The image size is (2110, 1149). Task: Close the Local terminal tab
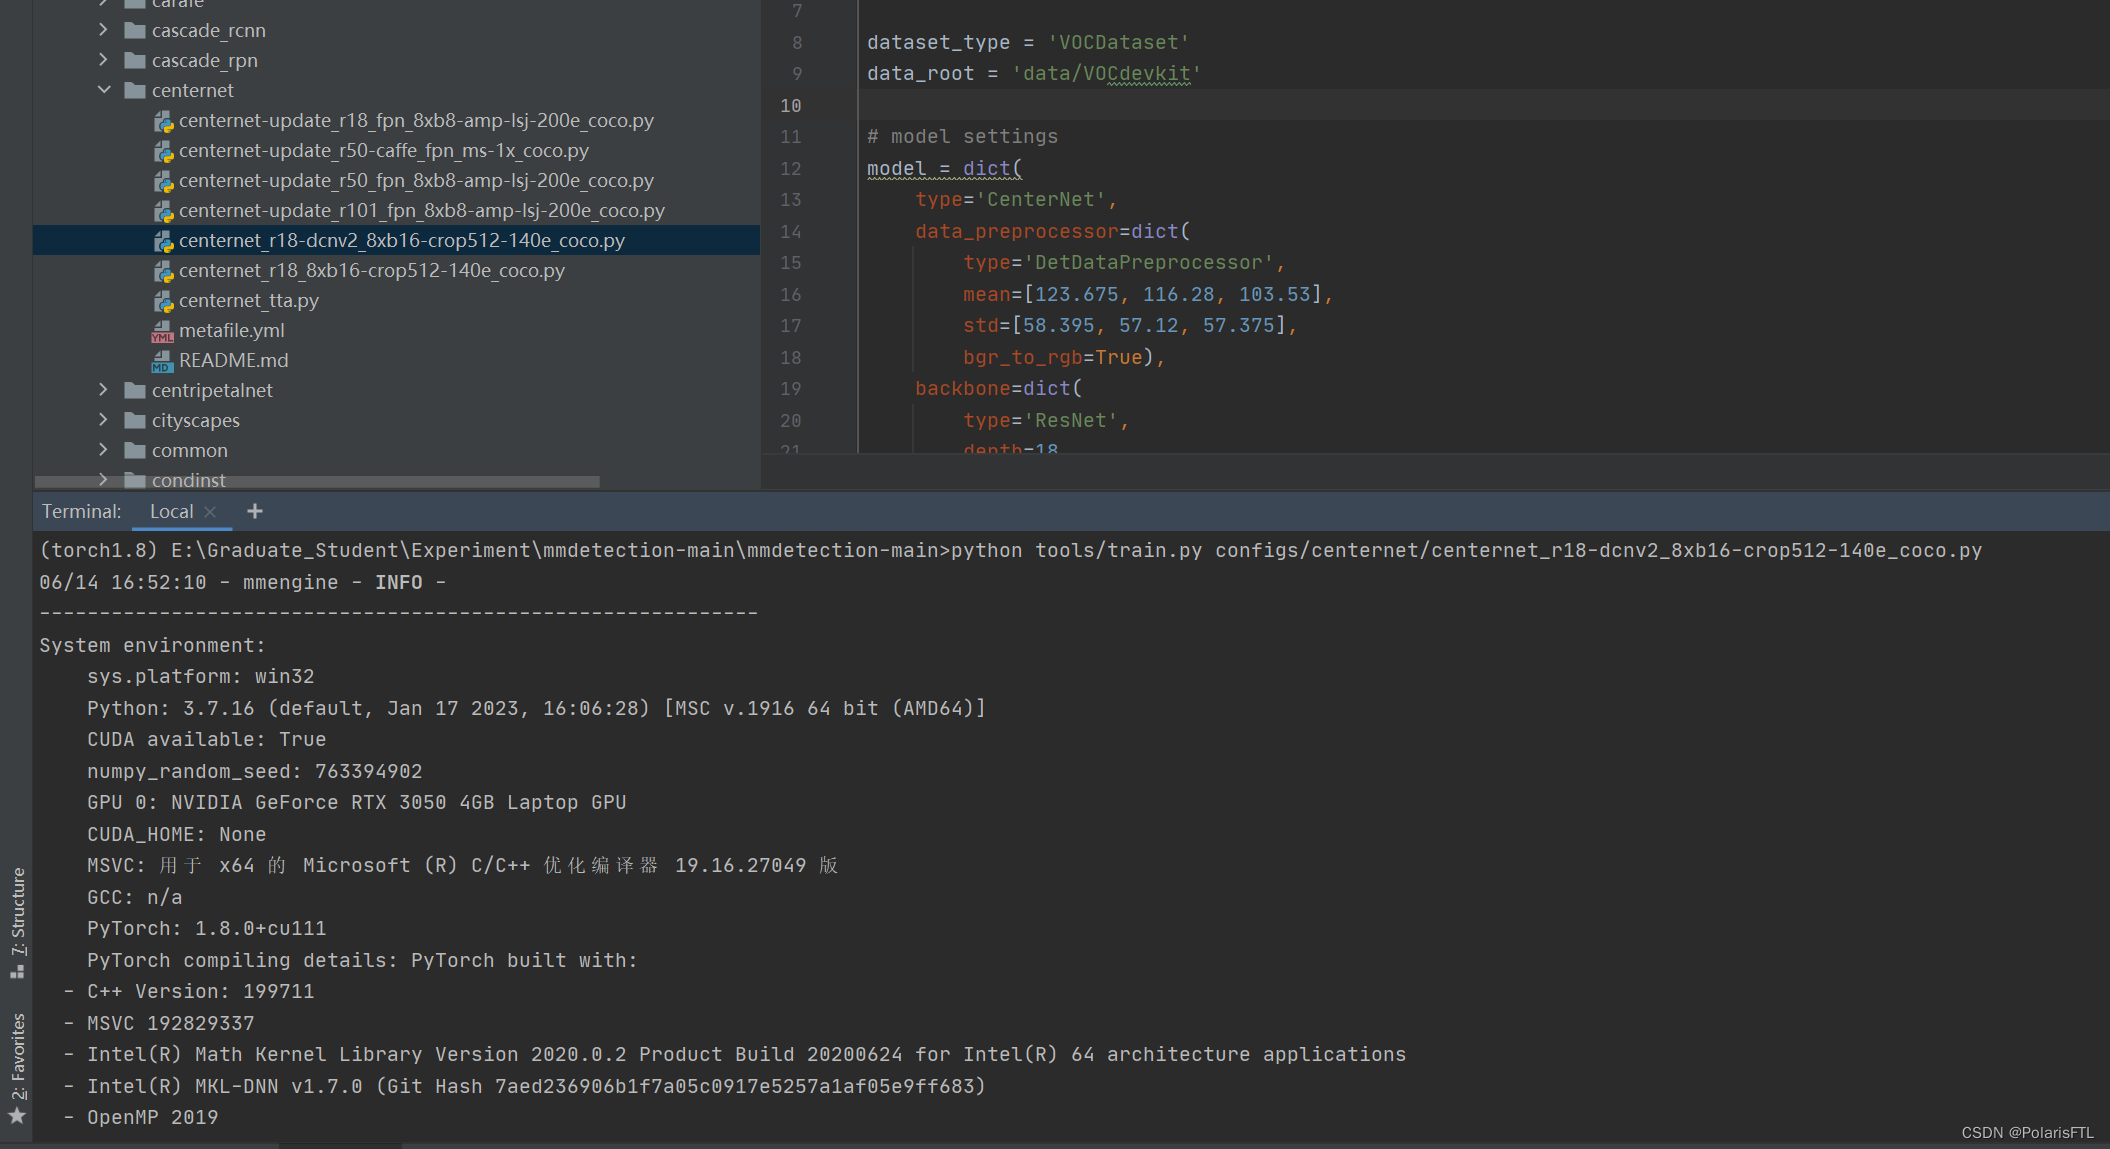coord(210,512)
